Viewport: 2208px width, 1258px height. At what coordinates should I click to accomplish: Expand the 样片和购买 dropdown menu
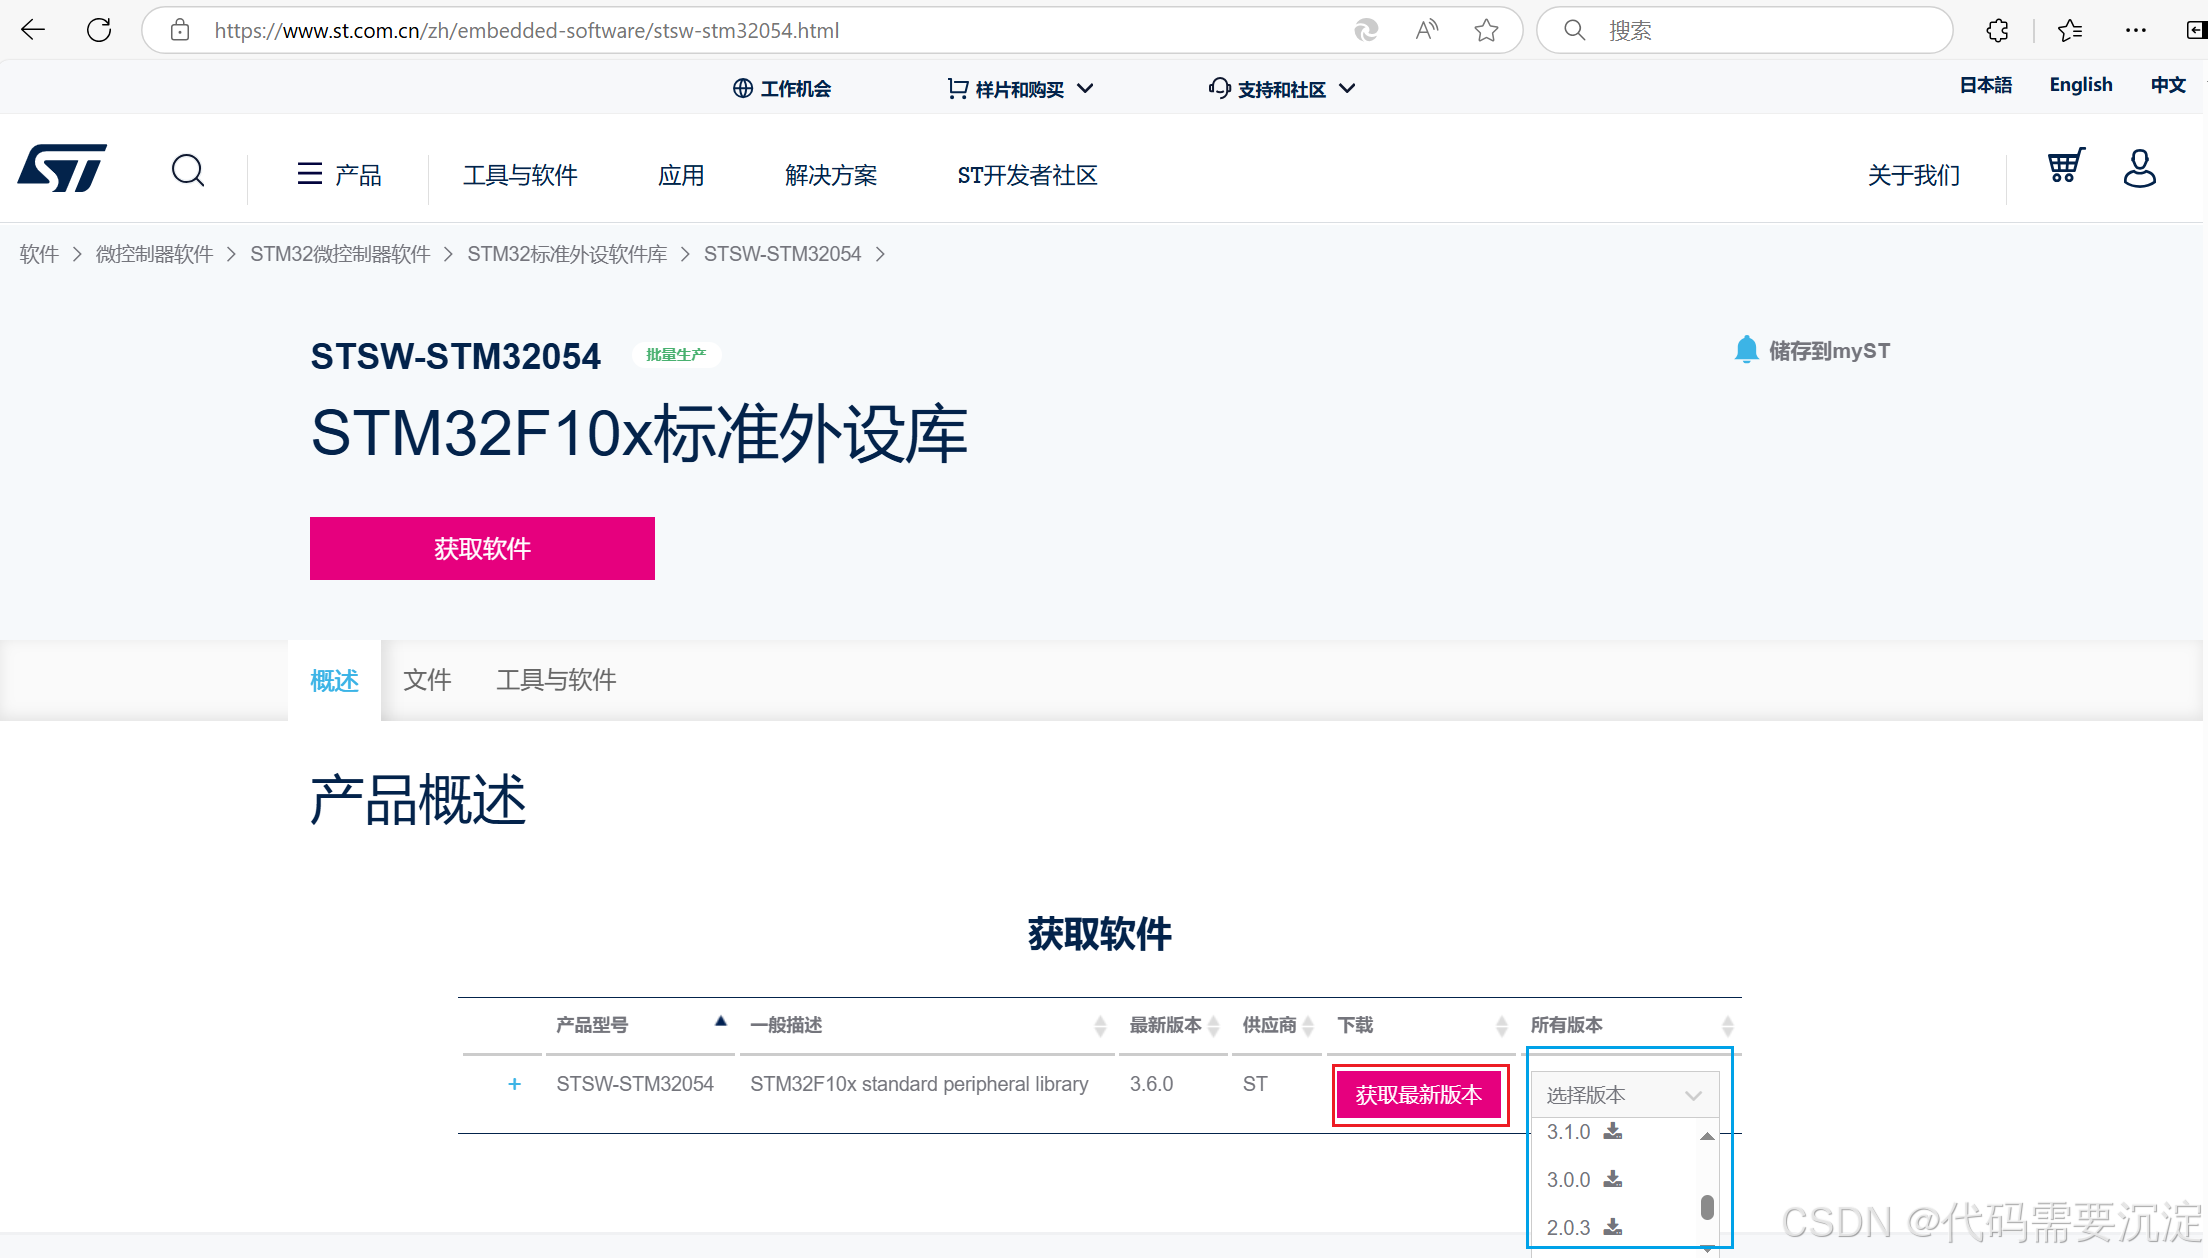tap(1020, 89)
